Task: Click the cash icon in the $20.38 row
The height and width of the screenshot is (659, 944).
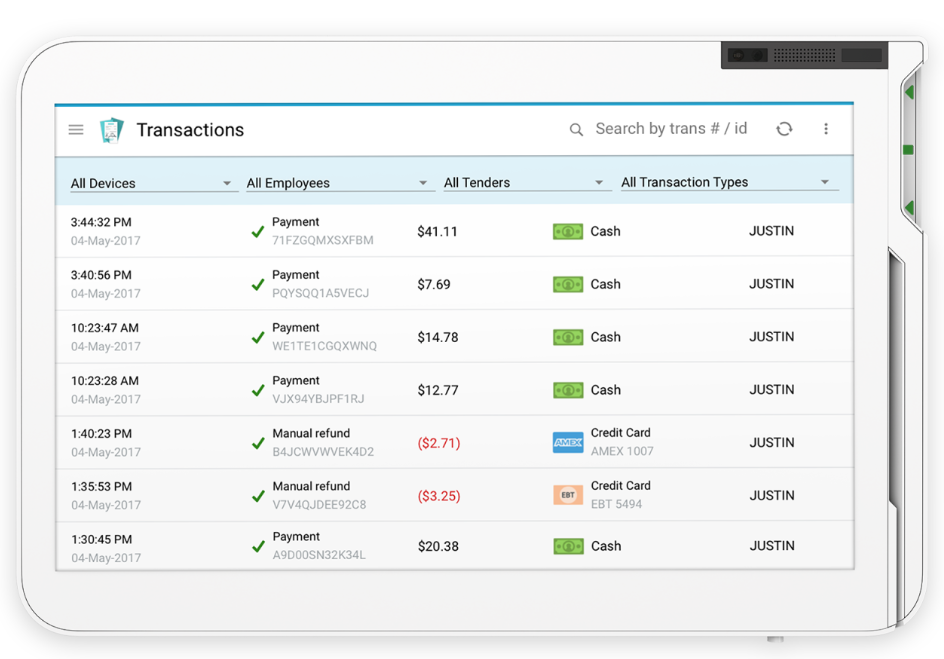Action: click(x=568, y=546)
